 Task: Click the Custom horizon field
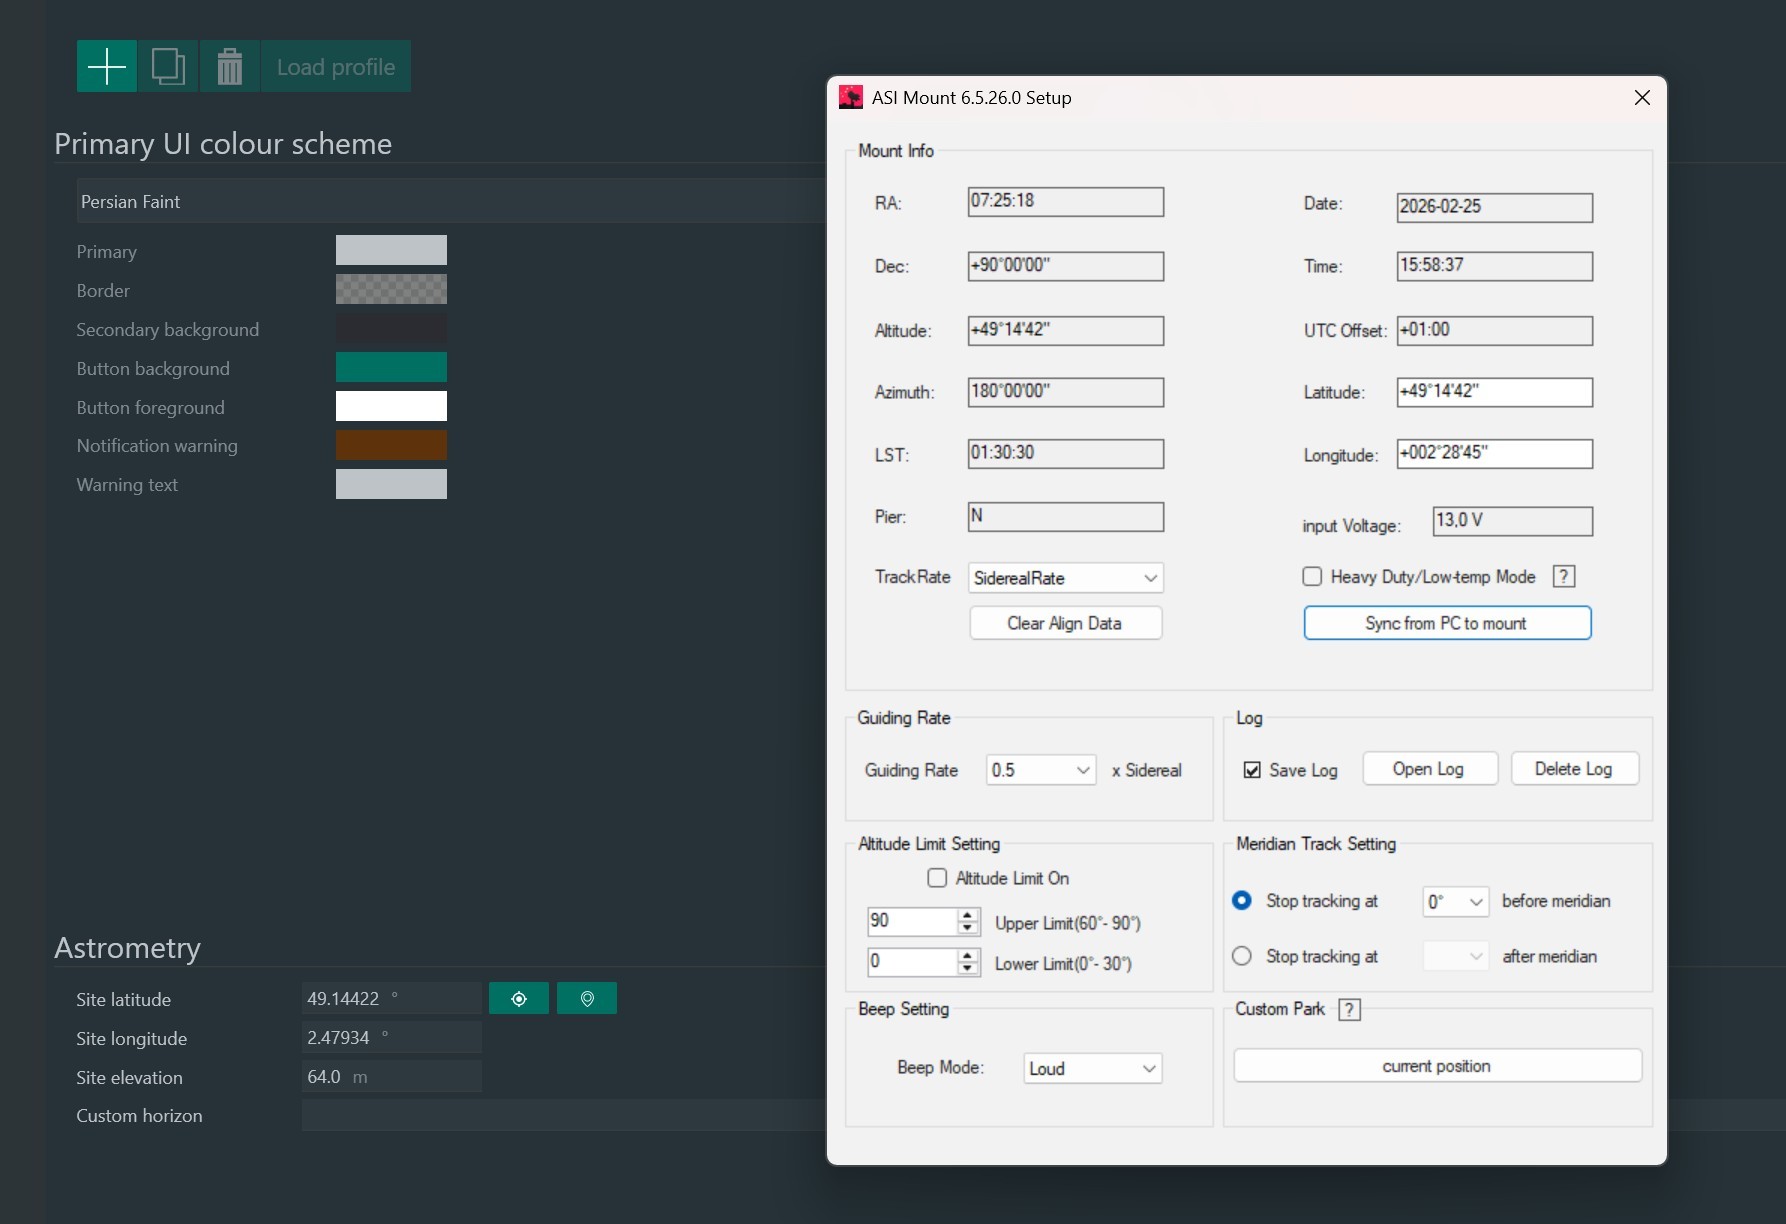(565, 1115)
